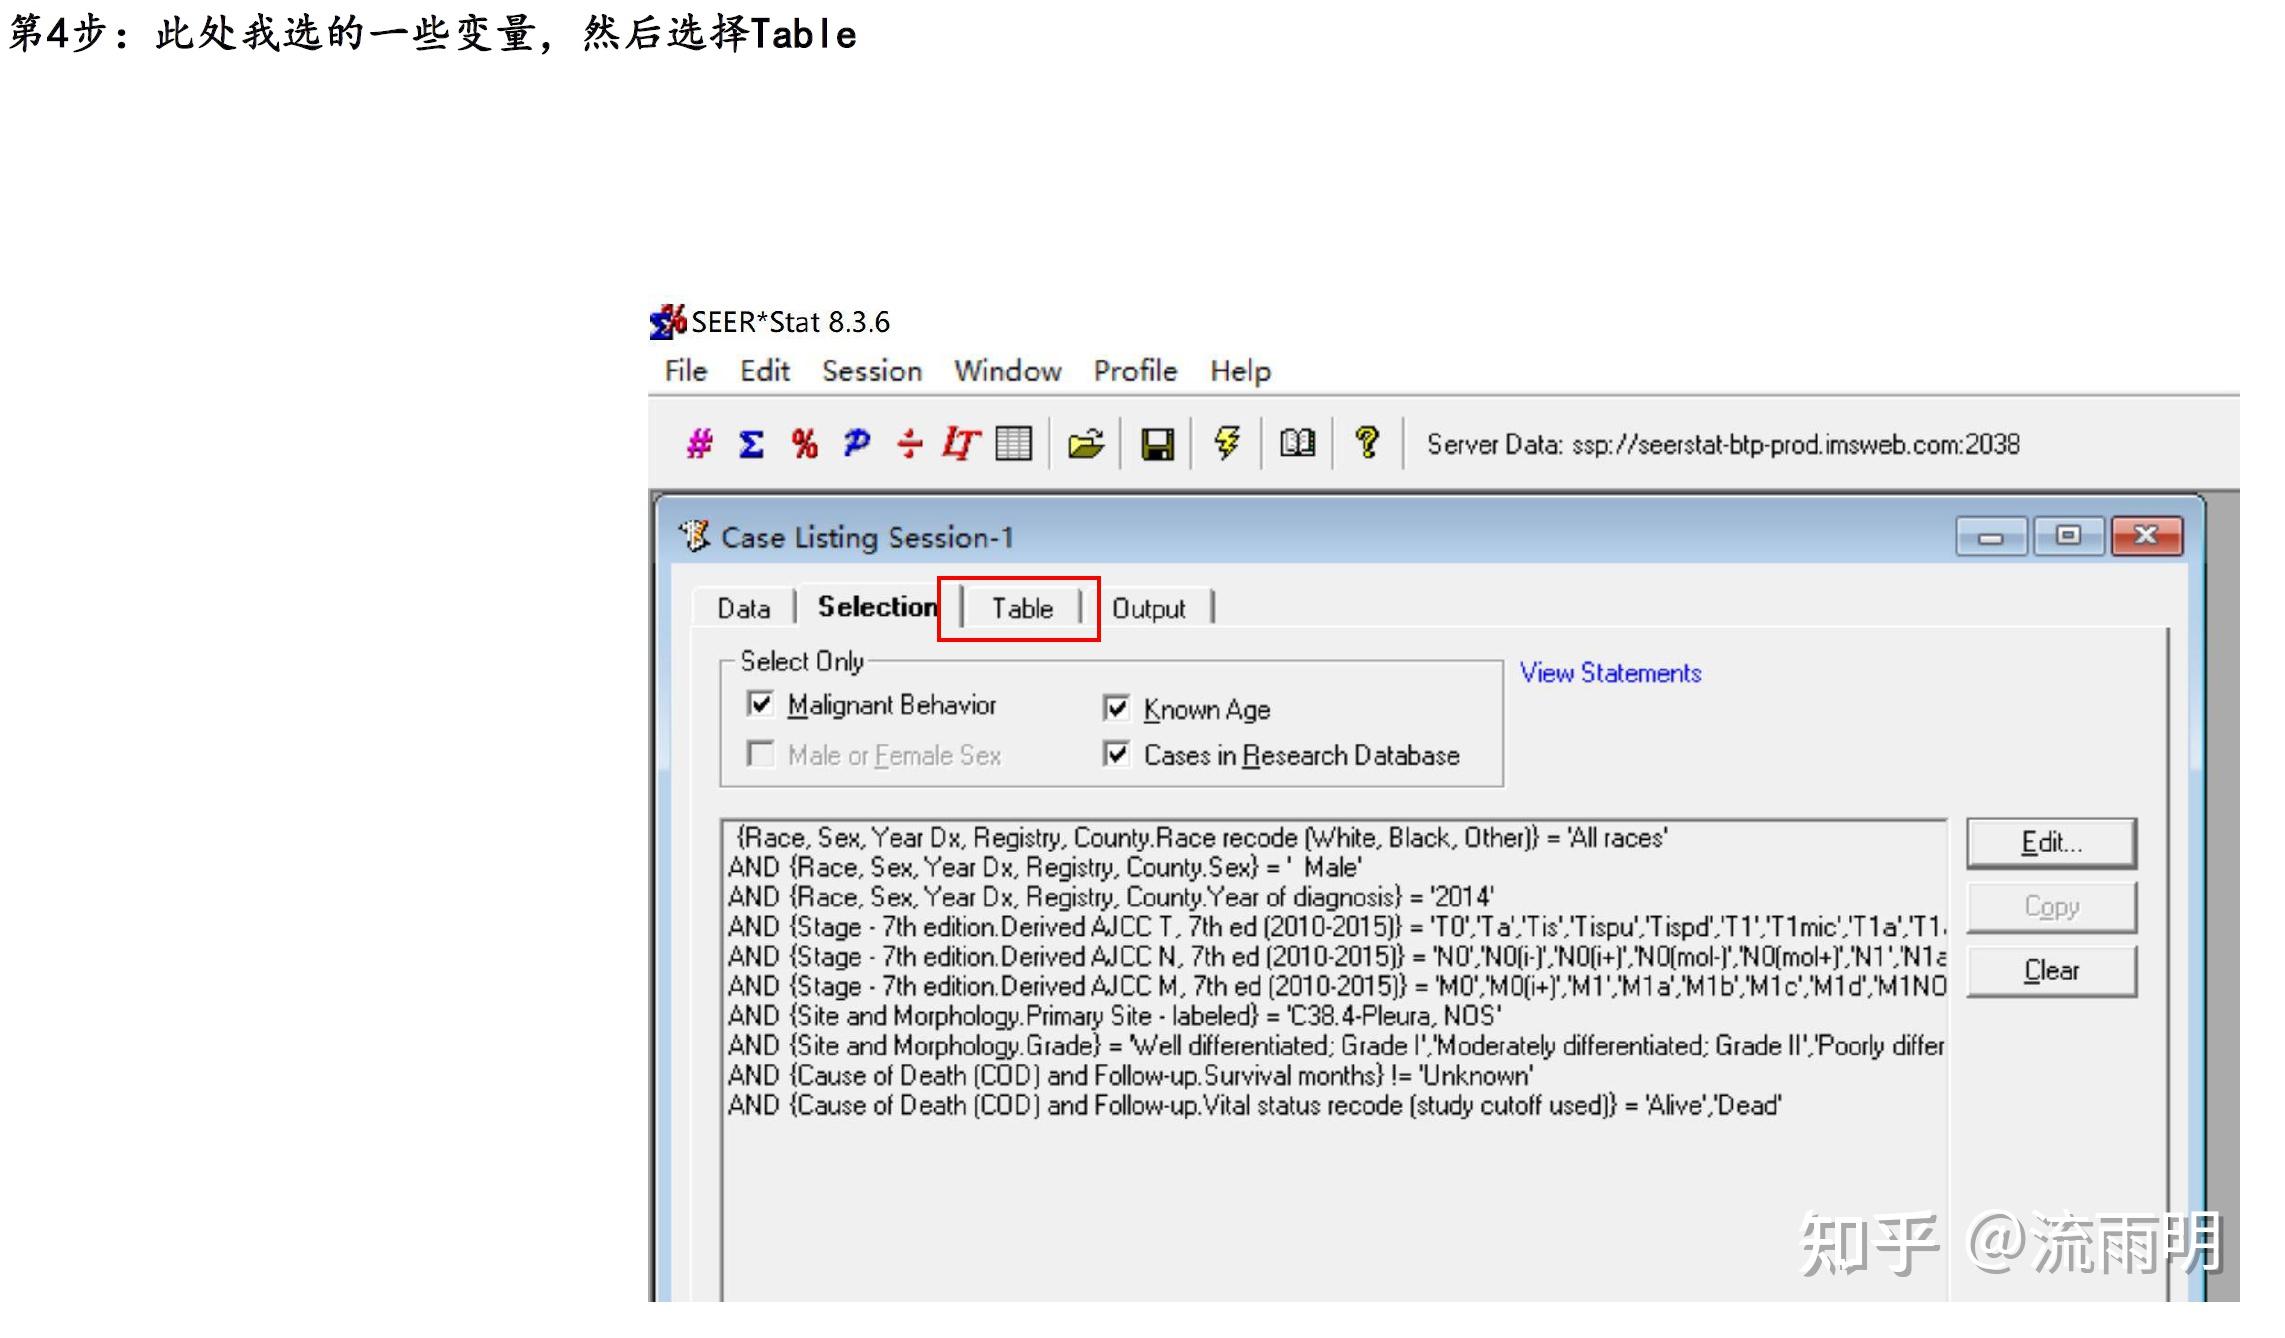The height and width of the screenshot is (1338, 2285).
Task: Click the Frequency session (#) icon
Action: click(x=699, y=443)
